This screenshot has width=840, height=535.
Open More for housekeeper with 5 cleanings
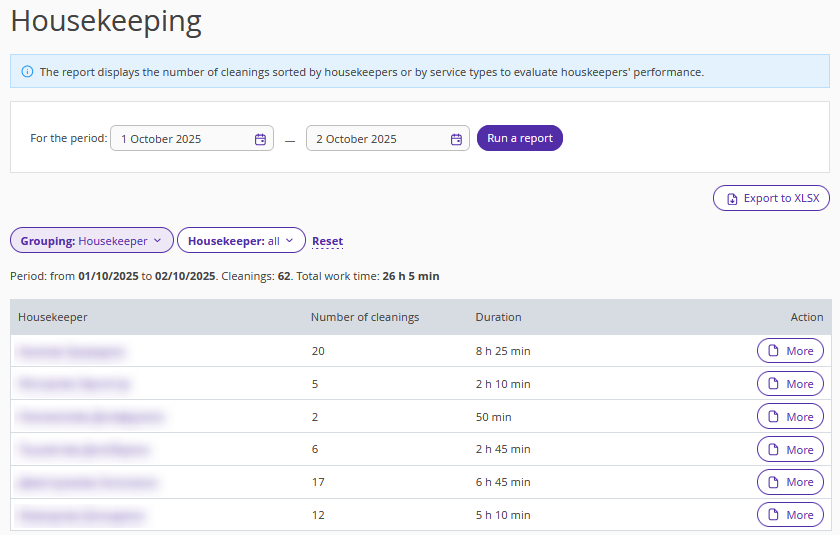tap(790, 384)
